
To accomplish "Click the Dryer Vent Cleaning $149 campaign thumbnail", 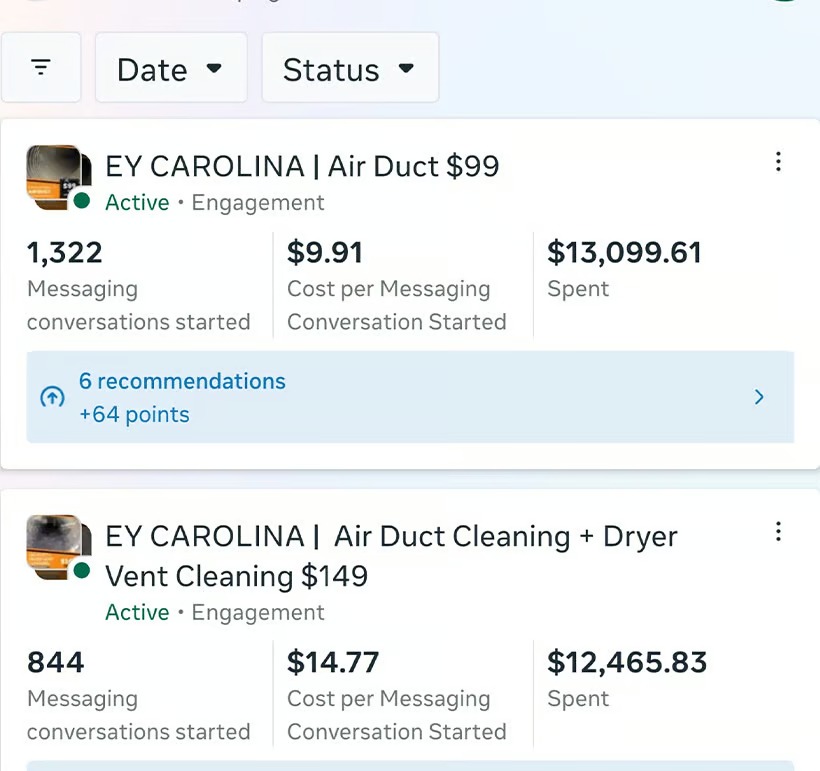I will pyautogui.click(x=52, y=546).
